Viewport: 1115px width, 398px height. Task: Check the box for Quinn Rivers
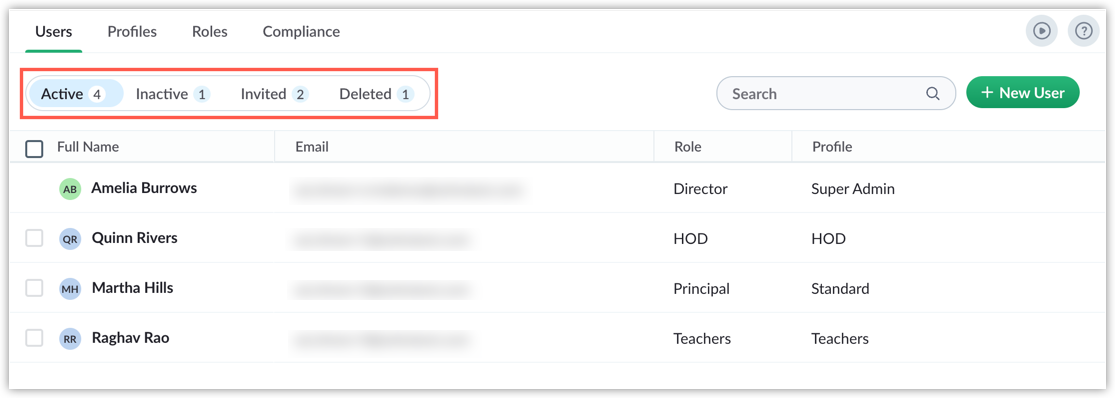[34, 238]
